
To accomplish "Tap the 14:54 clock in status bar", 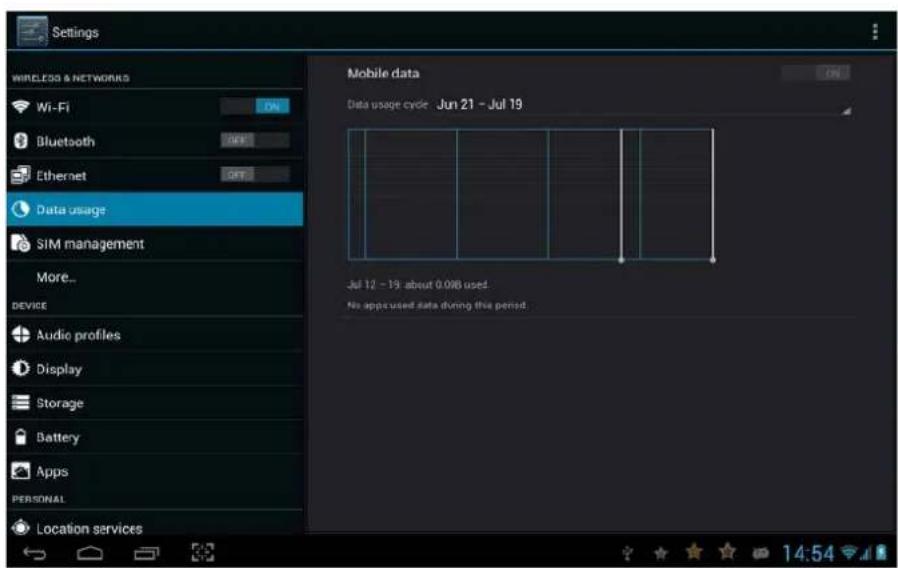I will [808, 553].
